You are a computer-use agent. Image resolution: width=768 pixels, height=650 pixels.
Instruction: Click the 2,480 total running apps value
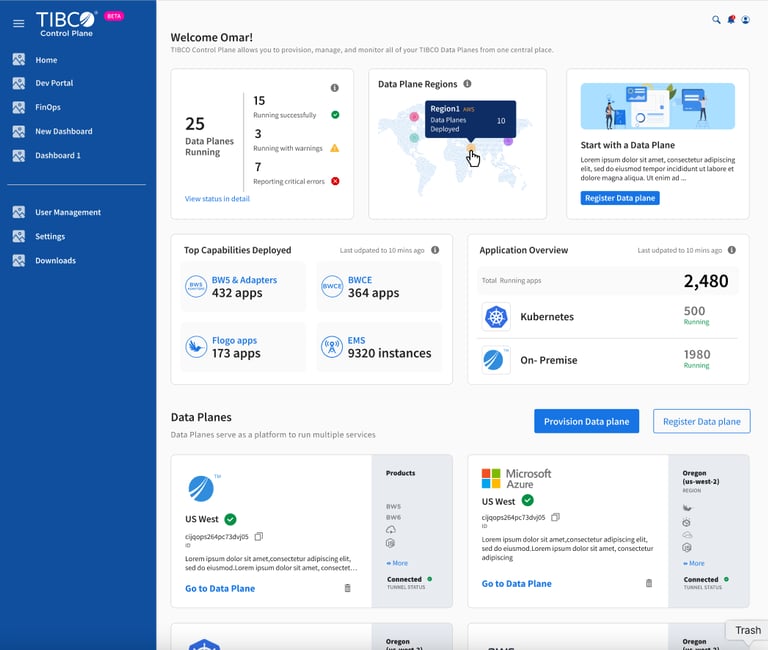coord(706,281)
